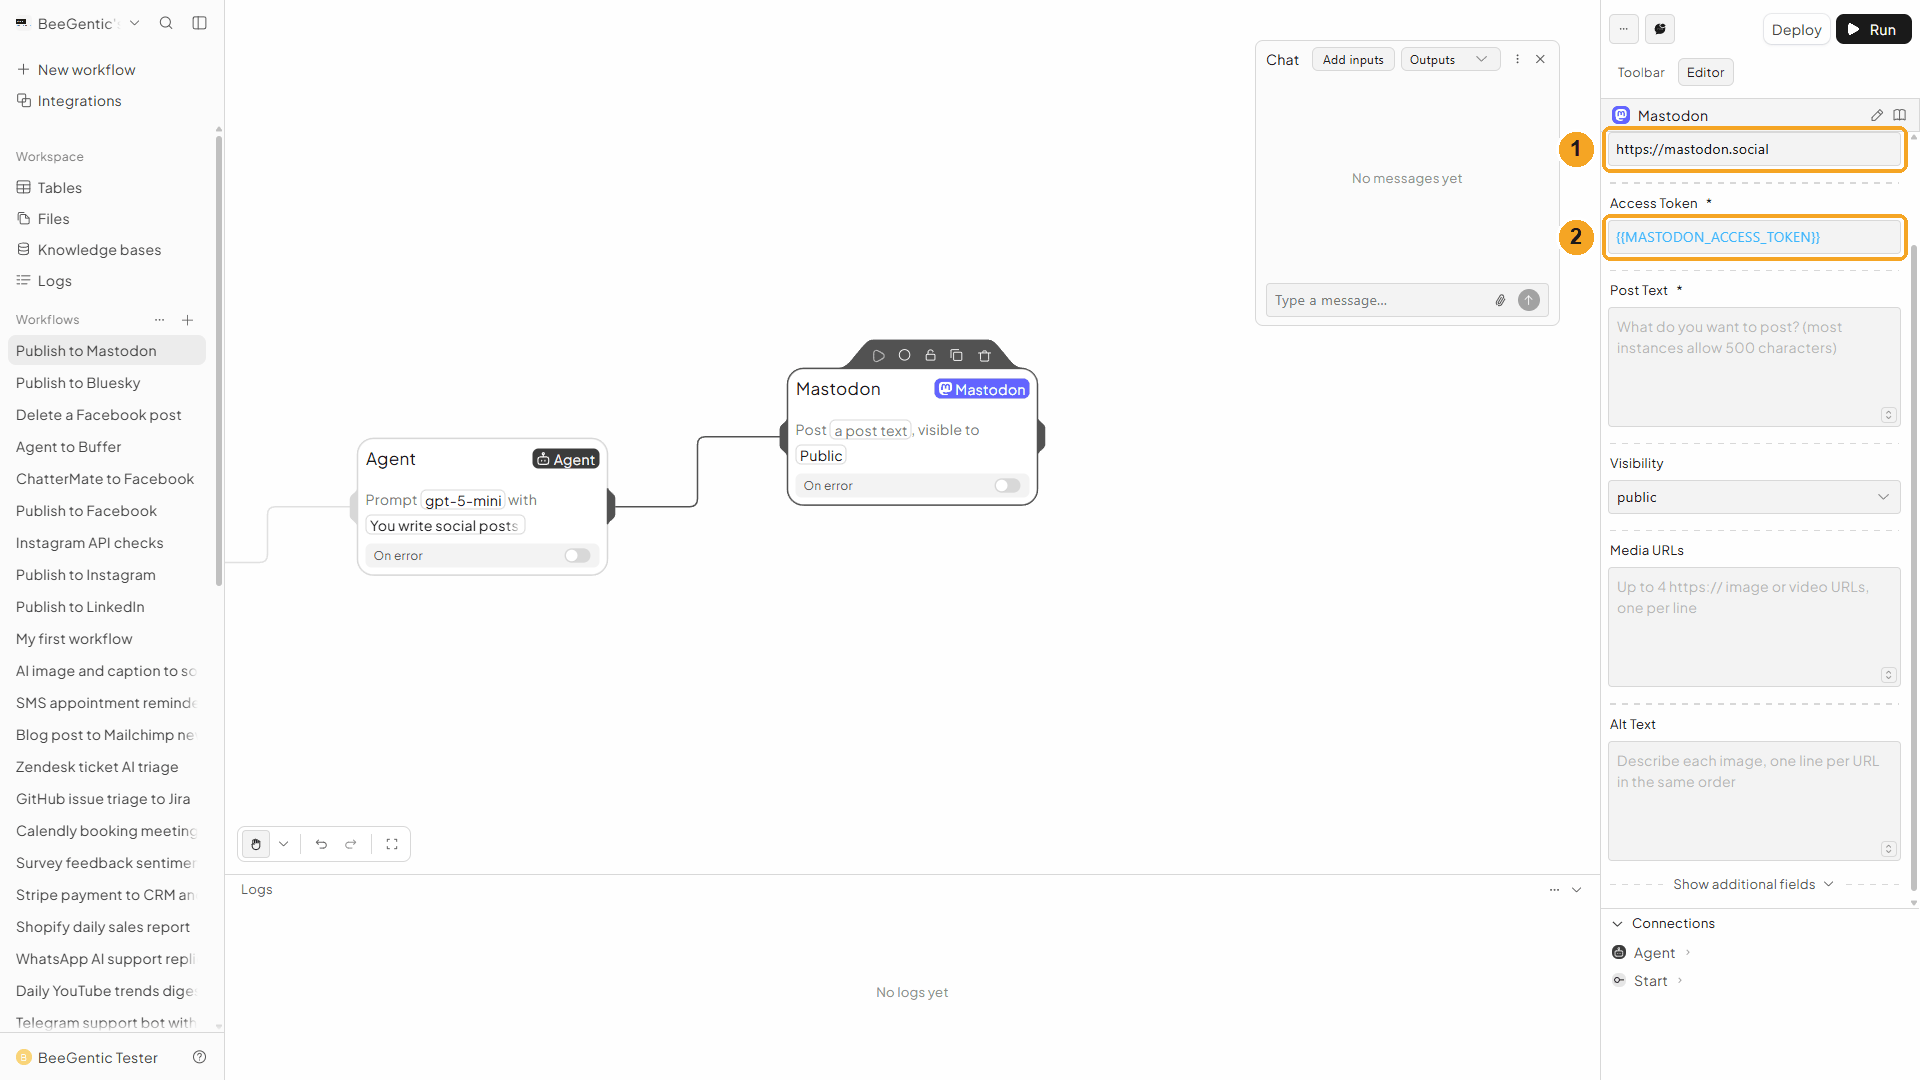Expand Show additional fields

1753,884
